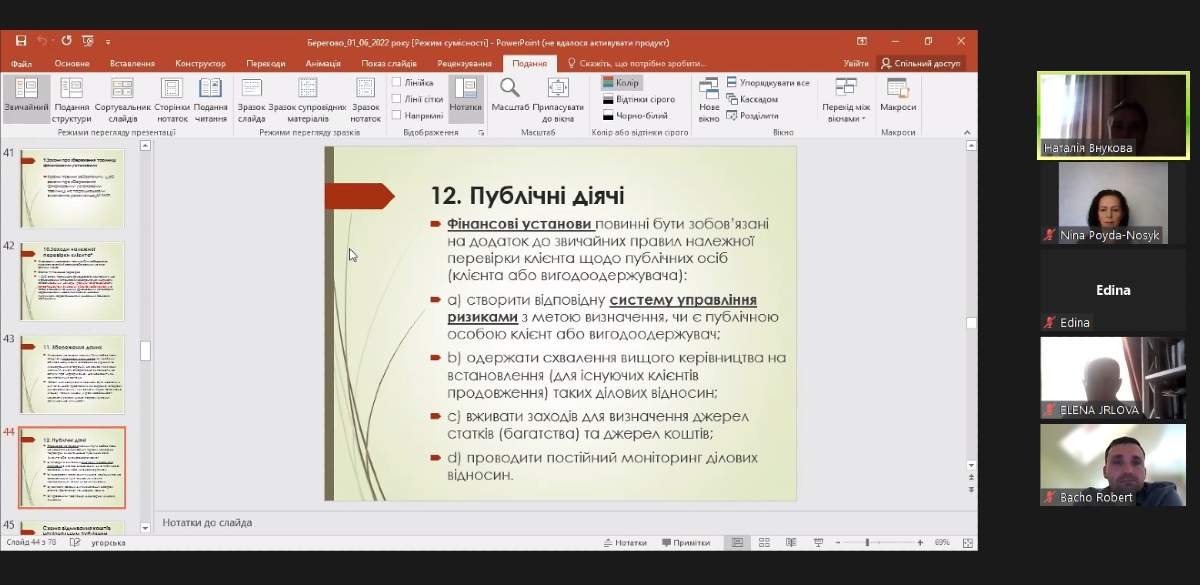Select the Колір color mode swatch
The height and width of the screenshot is (585, 1200).
tap(620, 83)
